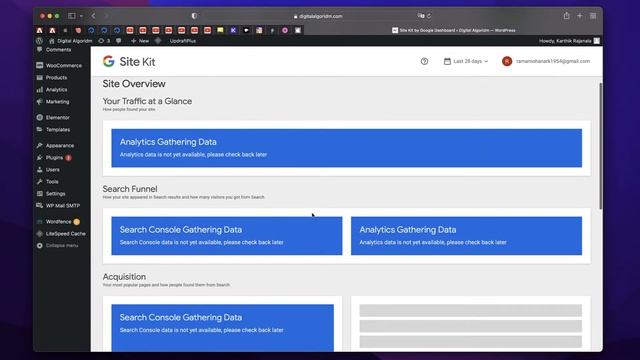Visit the Digital Algoridm site link

[71, 41]
